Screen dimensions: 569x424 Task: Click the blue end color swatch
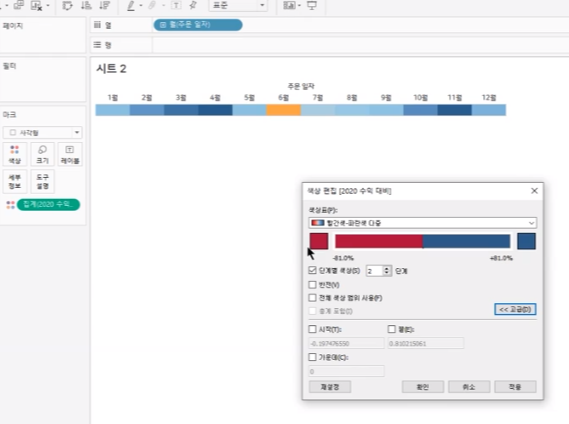tap(526, 241)
